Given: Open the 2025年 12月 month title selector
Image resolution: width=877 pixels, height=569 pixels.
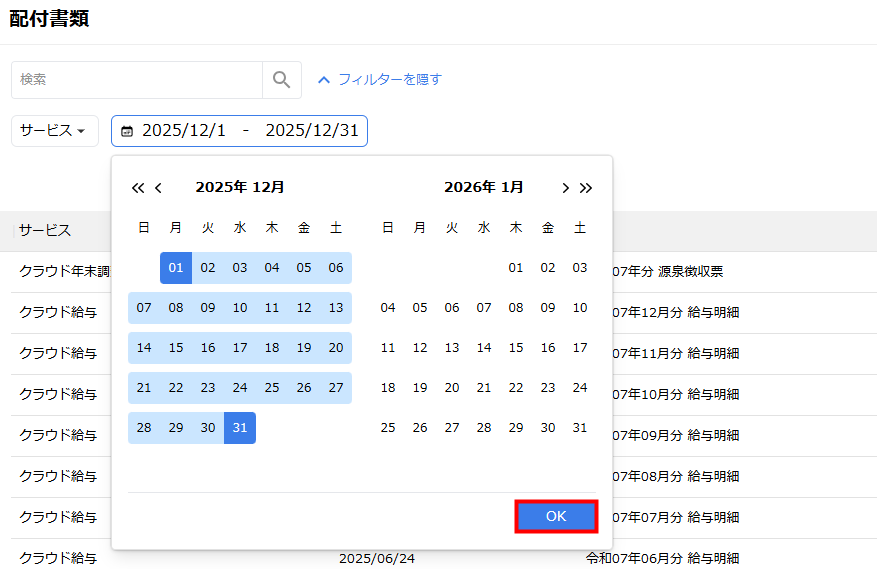Looking at the screenshot, I should [x=240, y=187].
